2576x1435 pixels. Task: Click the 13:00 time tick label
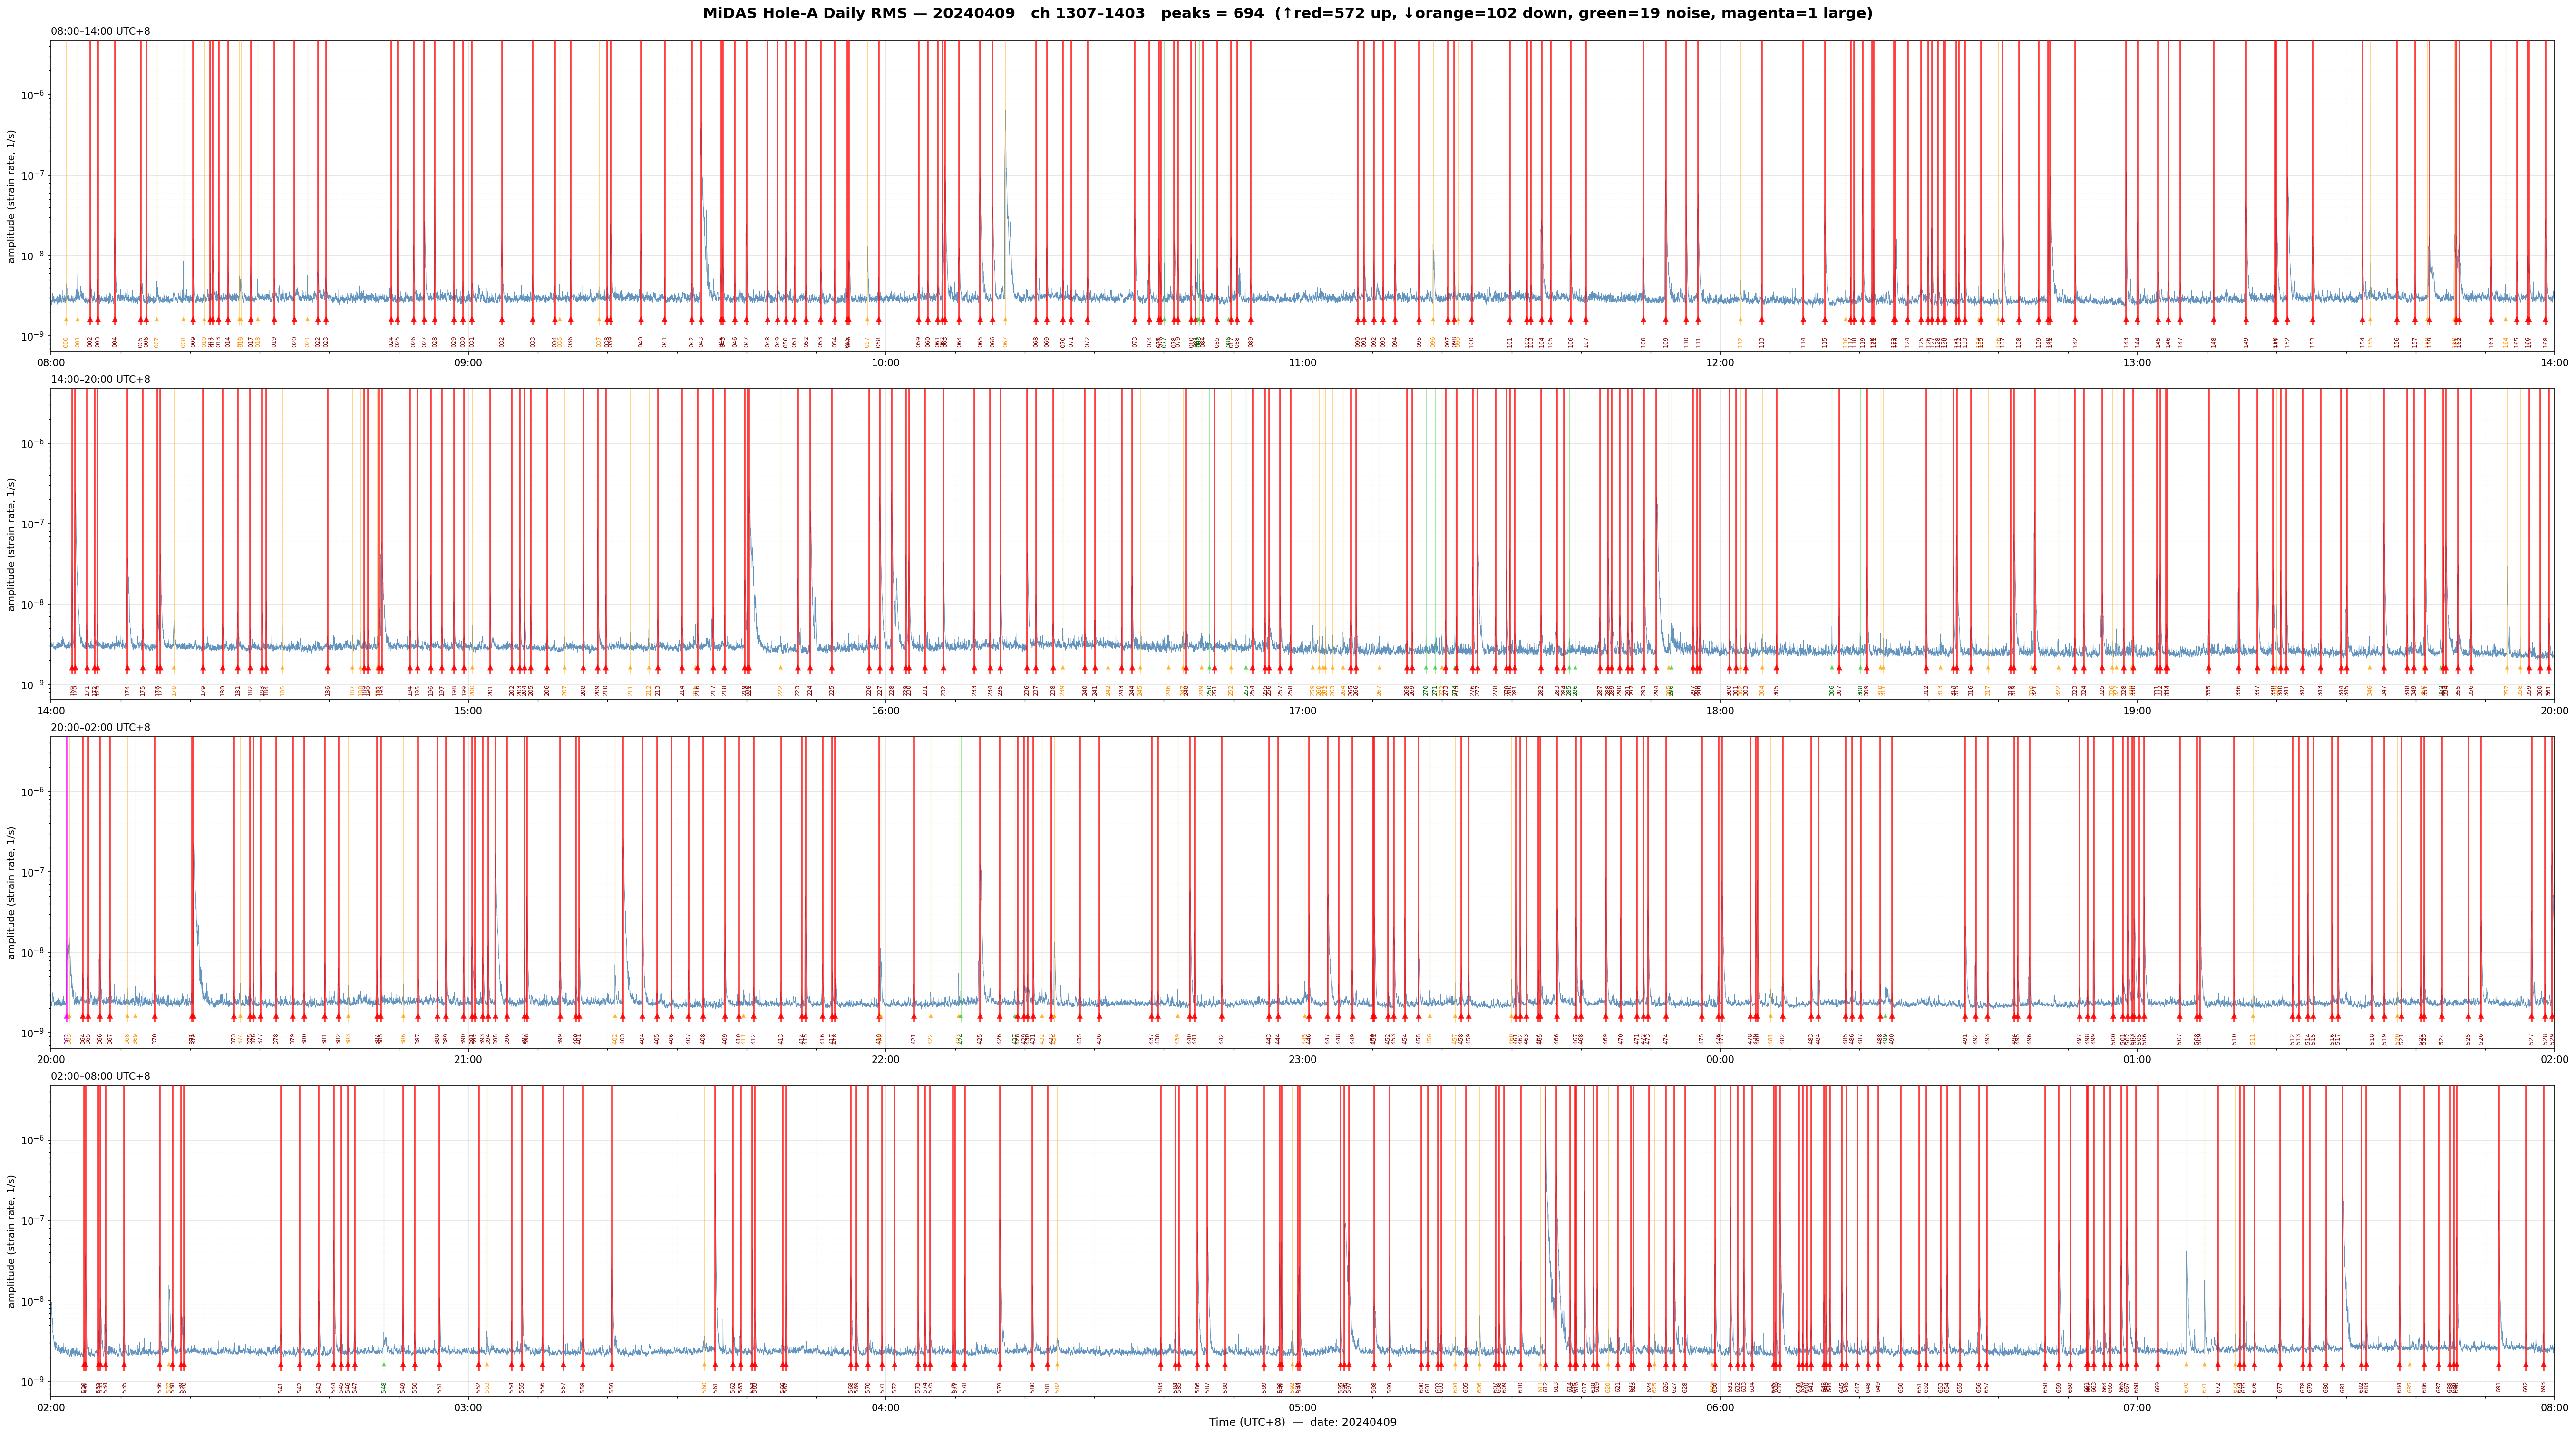click(x=2137, y=362)
